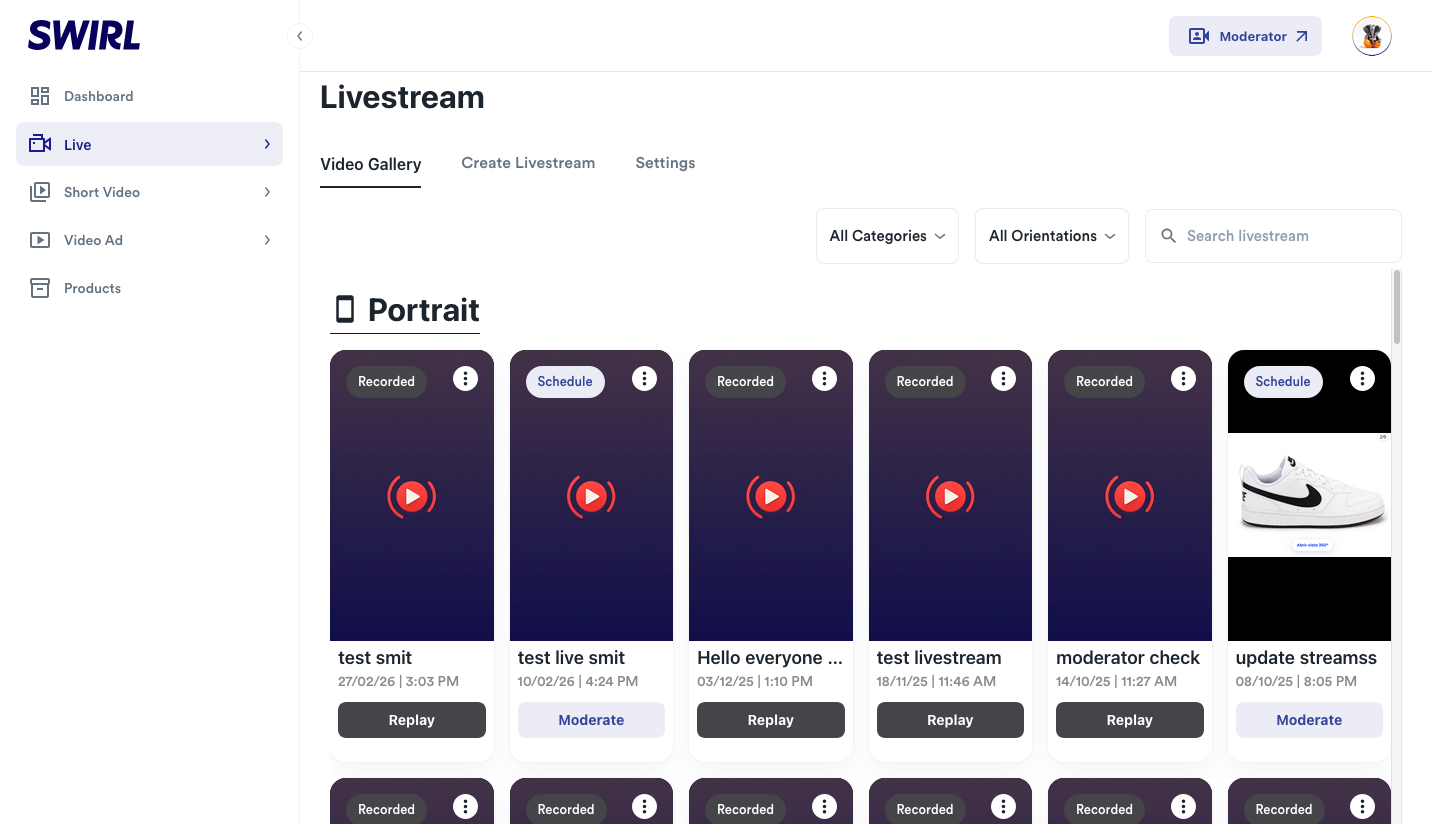Click the phone icon beside Portrait heading
This screenshot has width=1432, height=825.
pos(345,309)
